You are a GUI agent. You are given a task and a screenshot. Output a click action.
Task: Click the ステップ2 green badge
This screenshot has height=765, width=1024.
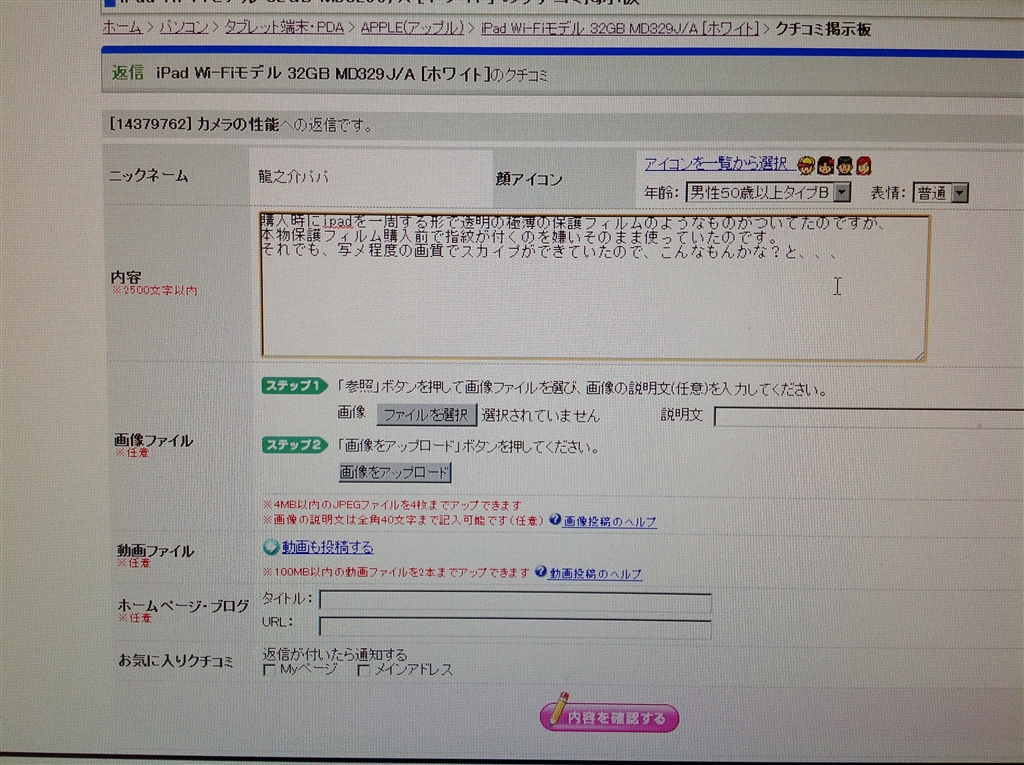coord(294,446)
